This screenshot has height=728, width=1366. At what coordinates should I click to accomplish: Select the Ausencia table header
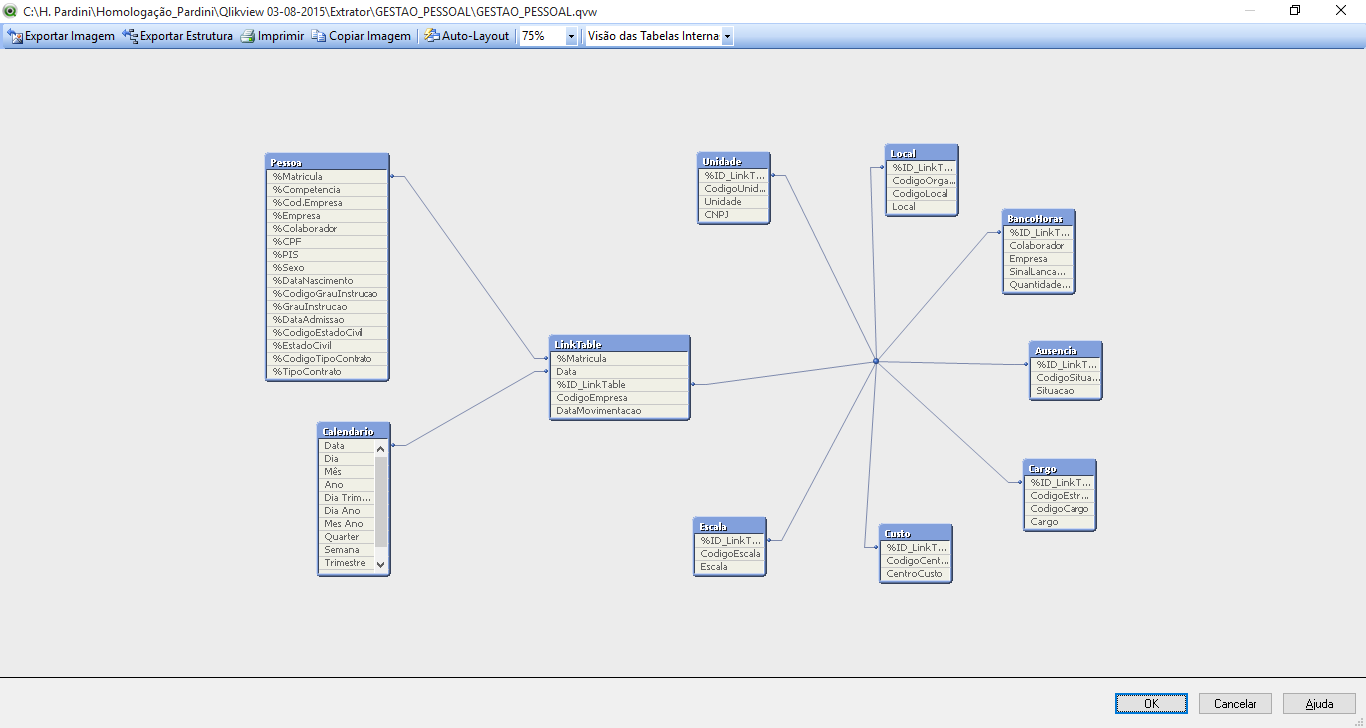tap(1065, 350)
